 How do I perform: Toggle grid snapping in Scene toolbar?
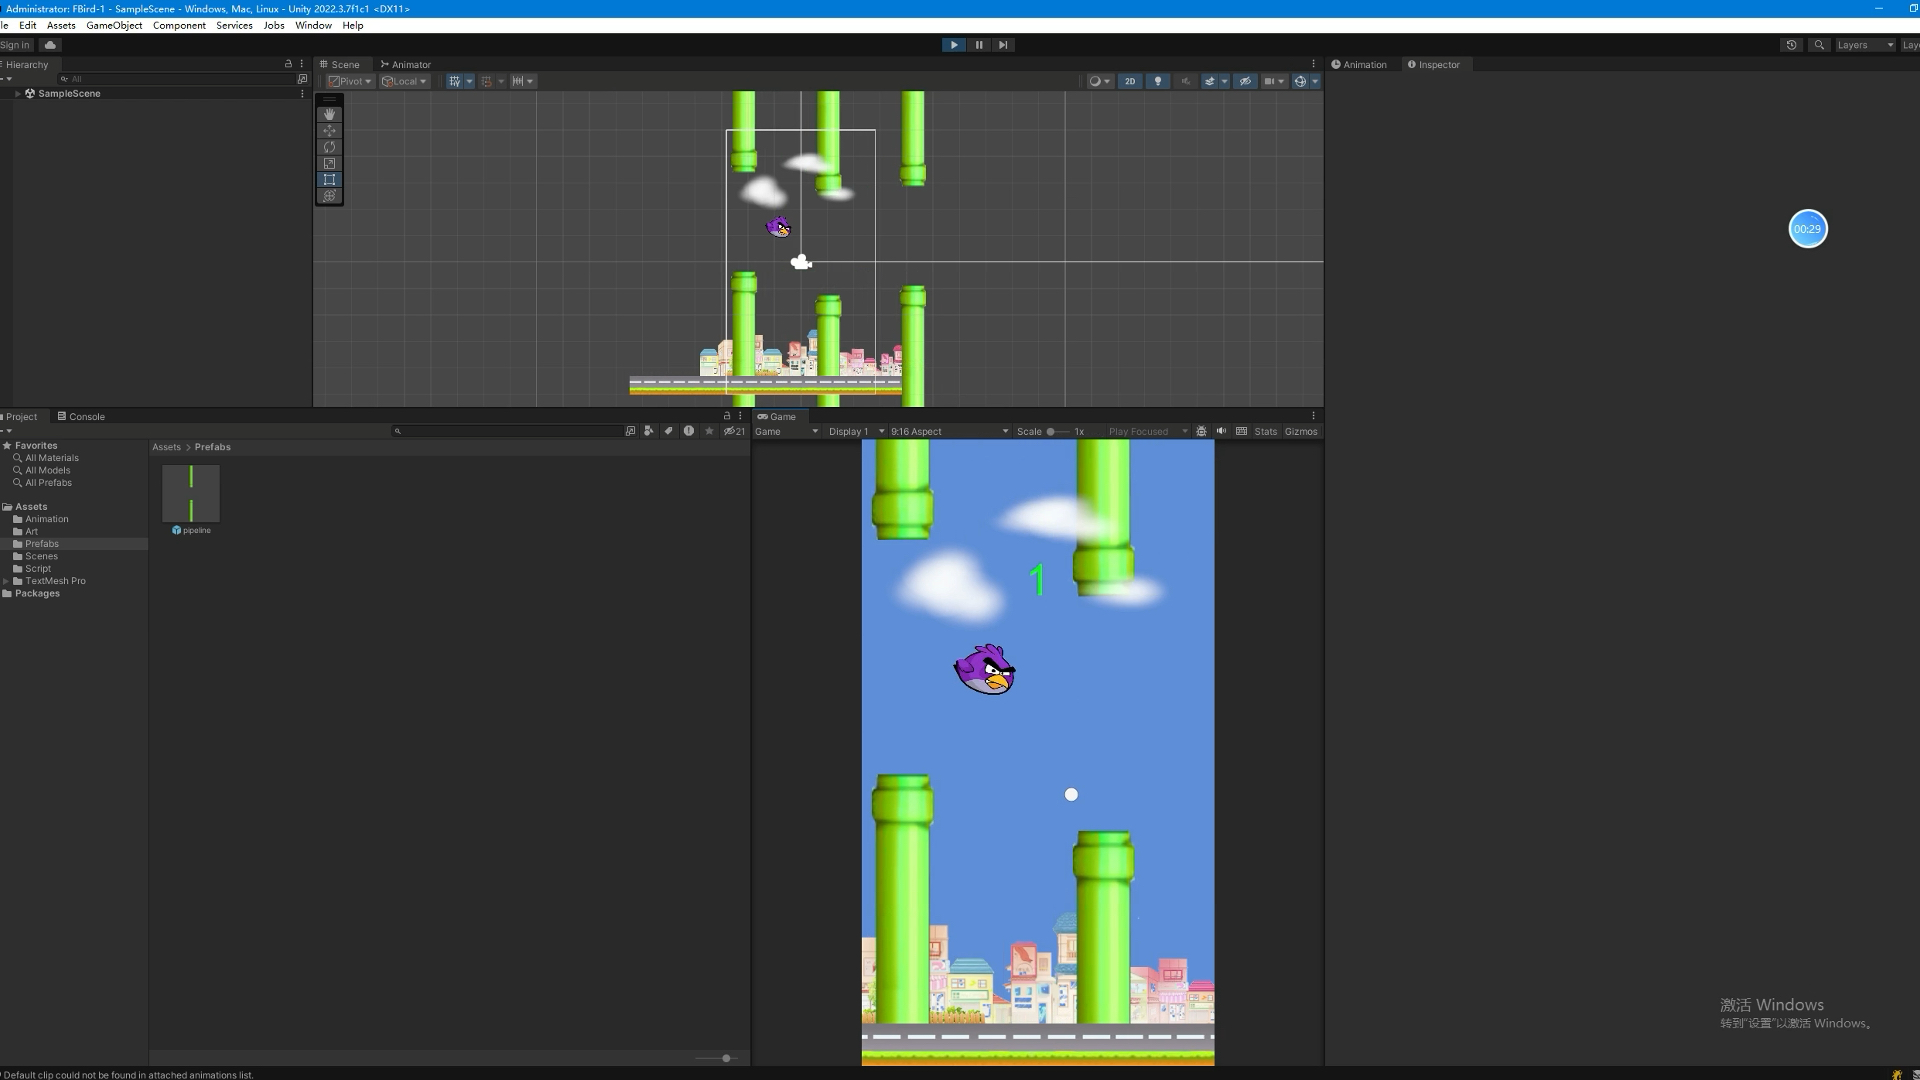coord(487,81)
